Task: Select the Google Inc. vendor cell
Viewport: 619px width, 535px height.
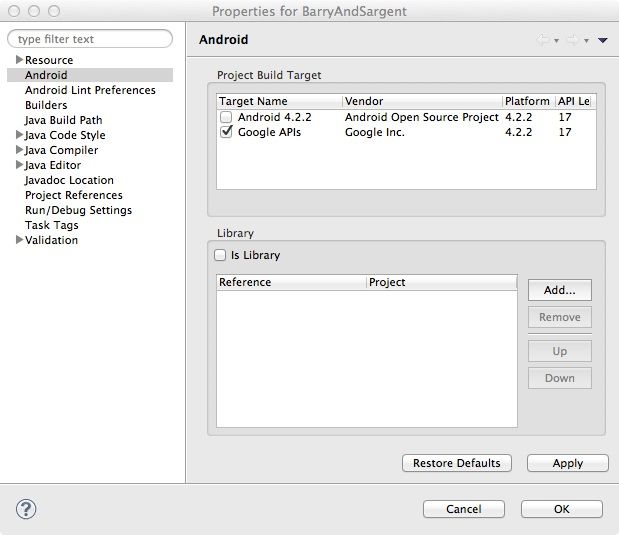Action: tap(375, 132)
